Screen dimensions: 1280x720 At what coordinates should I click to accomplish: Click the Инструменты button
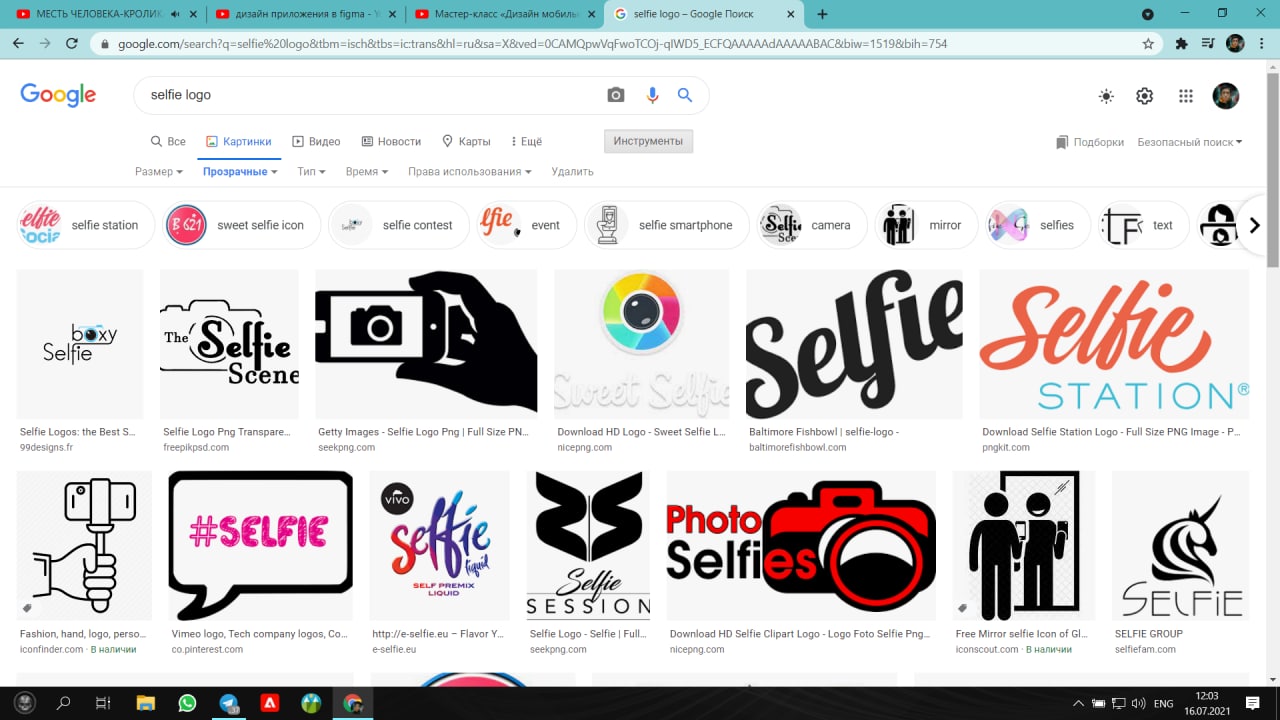[x=648, y=141]
